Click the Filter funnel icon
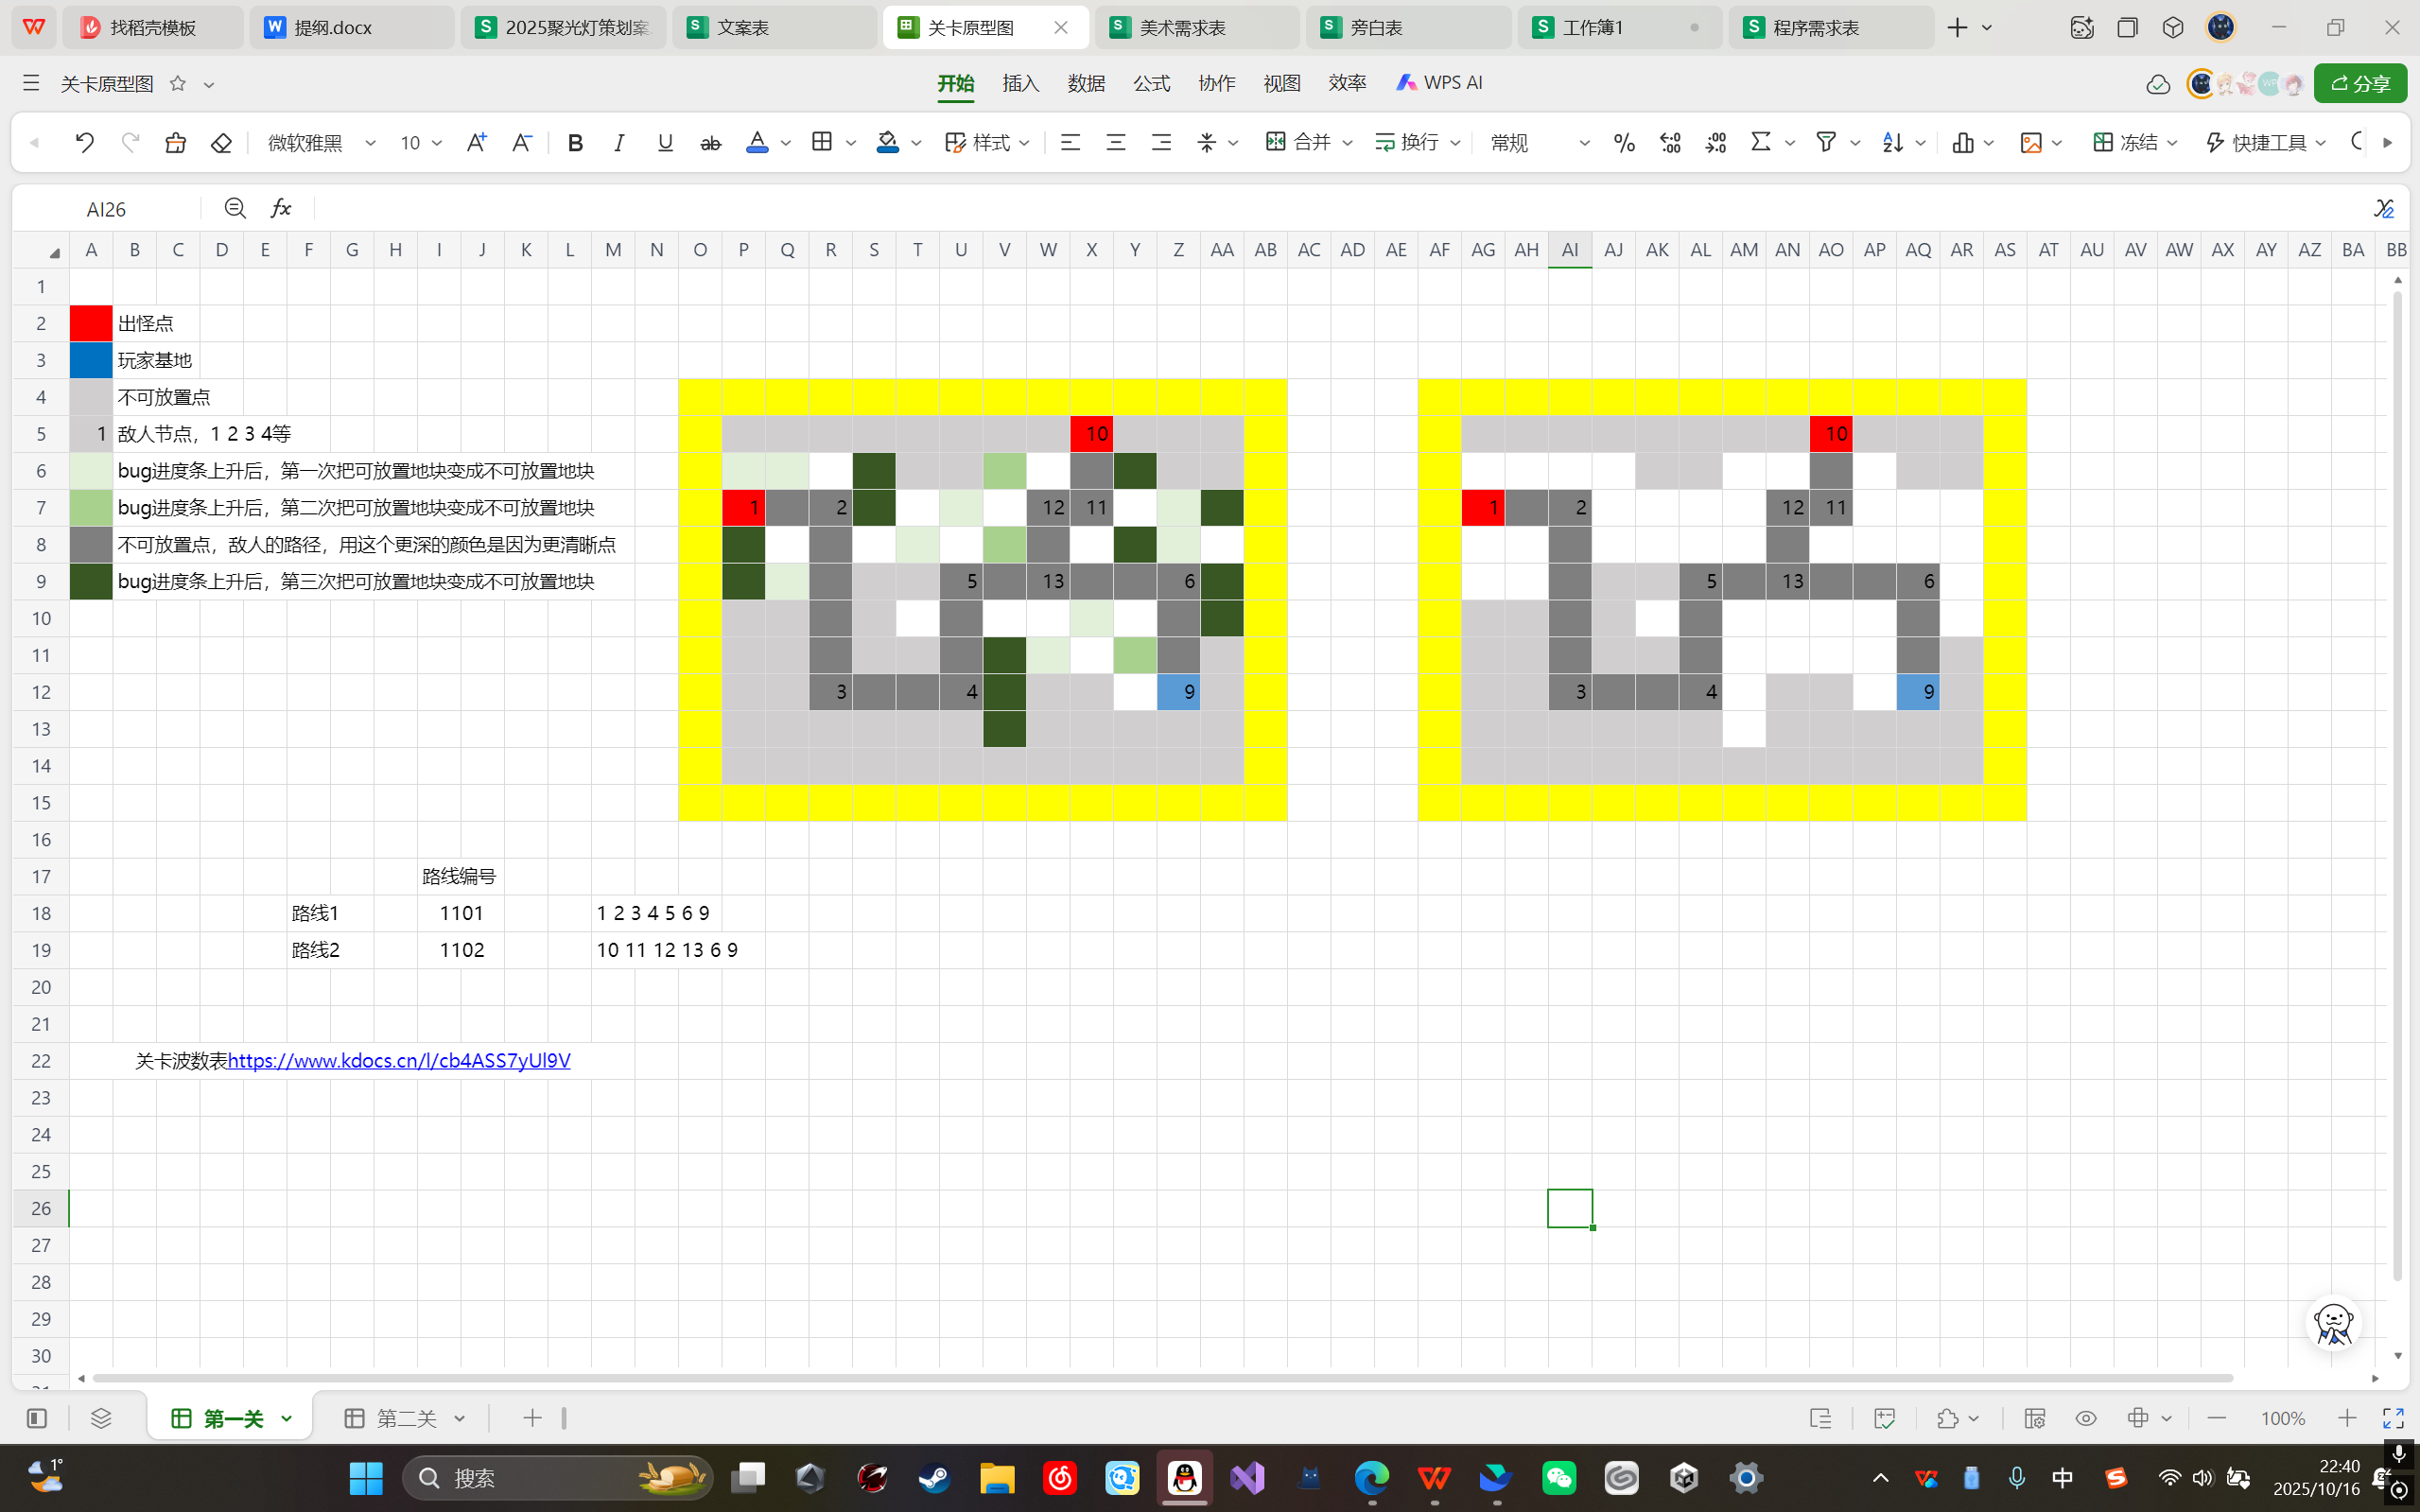 (x=1826, y=143)
